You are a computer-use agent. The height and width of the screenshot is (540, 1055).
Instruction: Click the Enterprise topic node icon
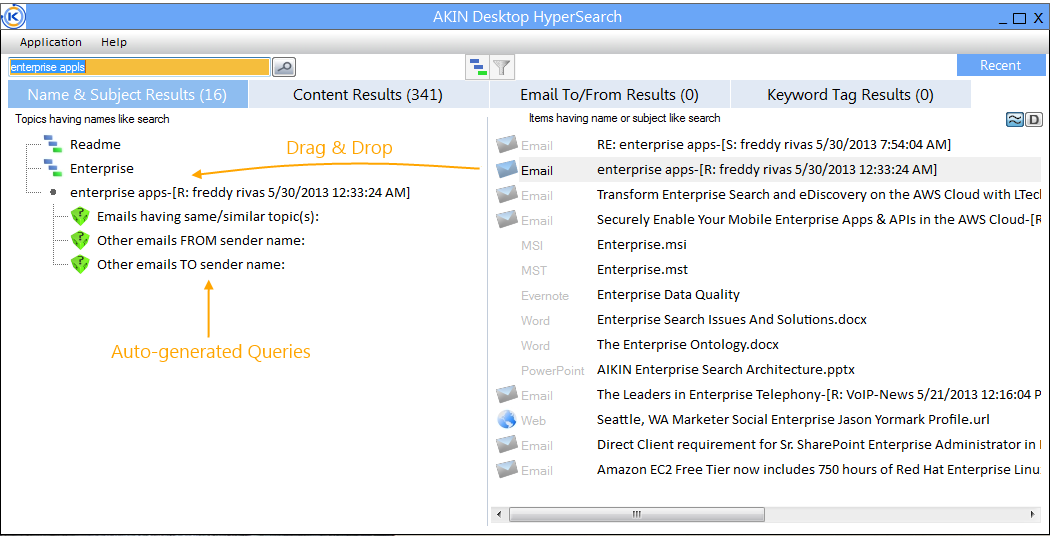tap(52, 167)
